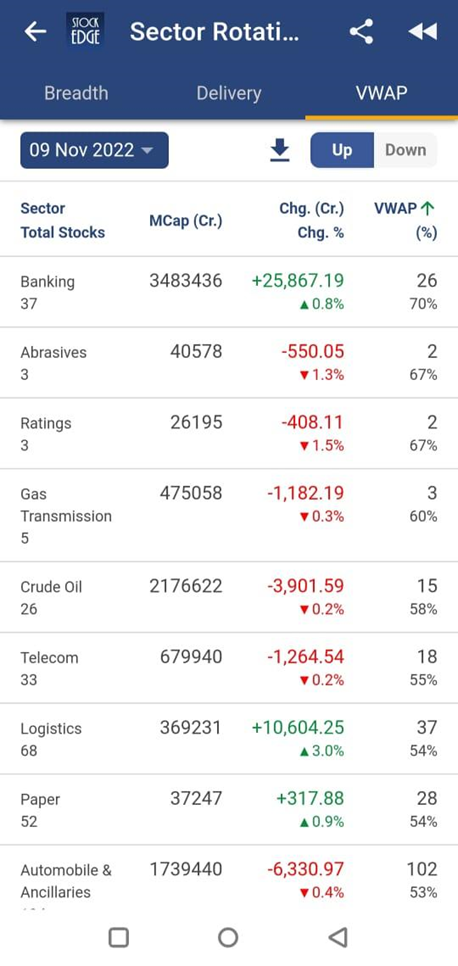
Task: Open the Gas Transmission sector row
Action: (x=229, y=515)
